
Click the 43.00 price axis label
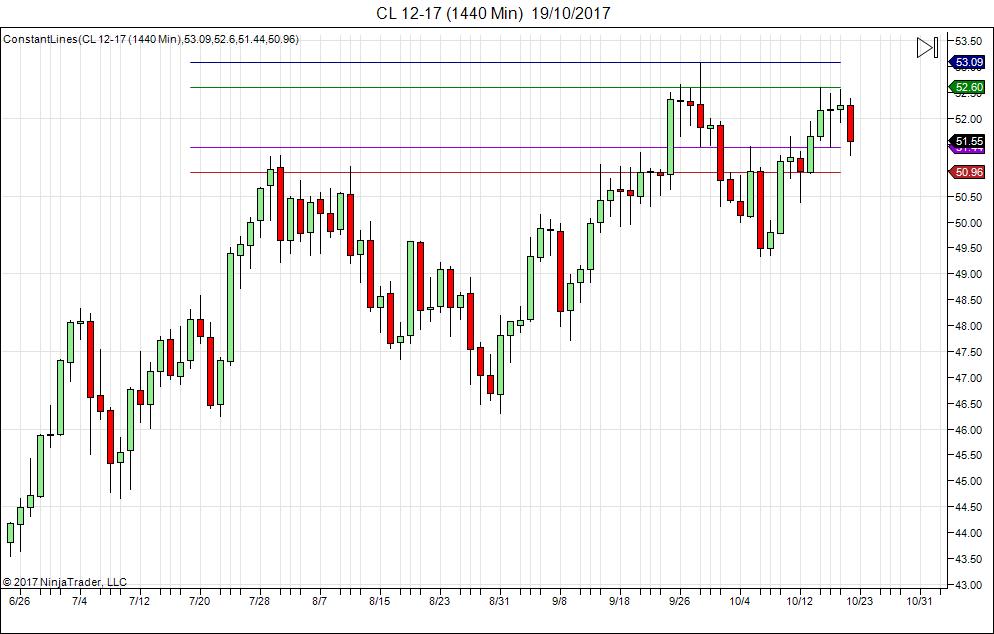pyautogui.click(x=969, y=585)
